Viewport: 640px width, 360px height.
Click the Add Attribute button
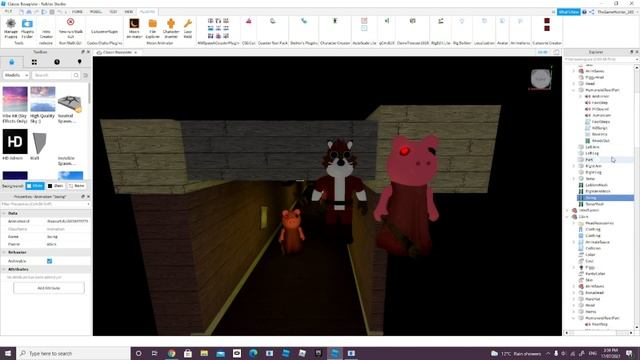pos(49,288)
